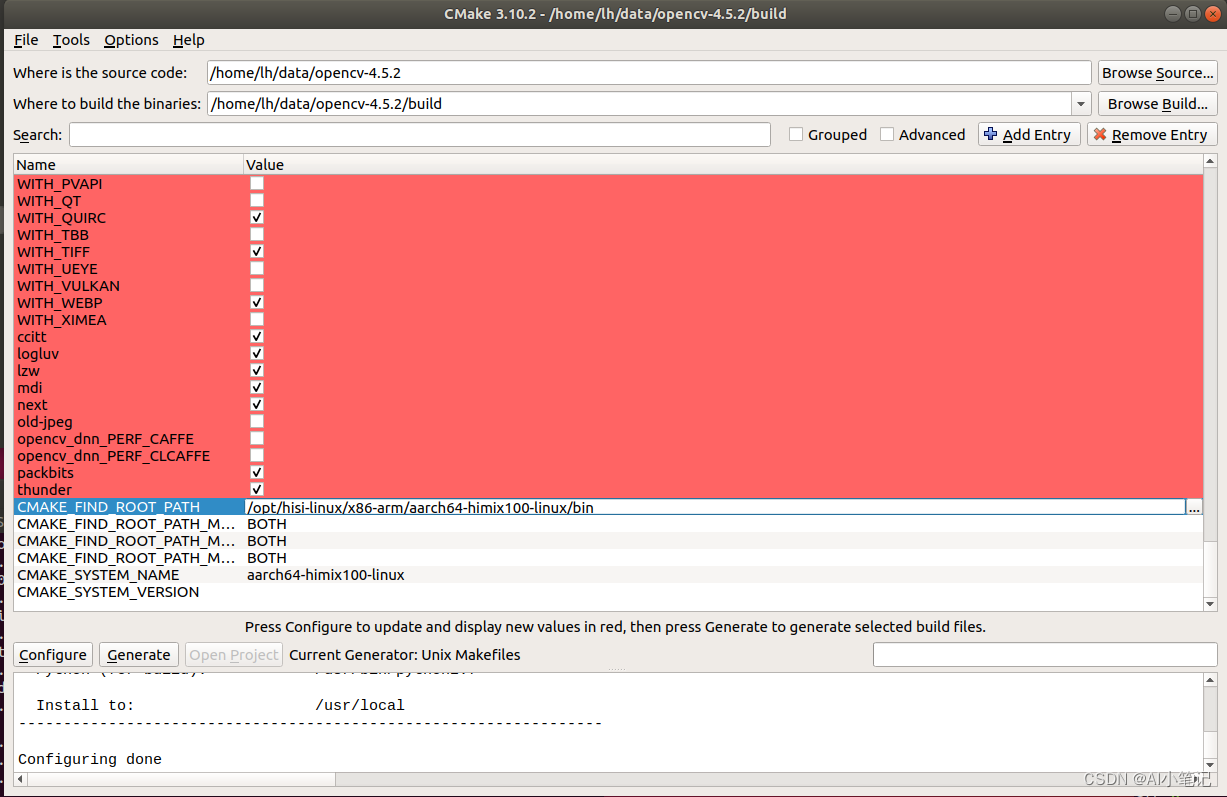Uncheck the logluv checkbox
The image size is (1227, 797).
(257, 354)
